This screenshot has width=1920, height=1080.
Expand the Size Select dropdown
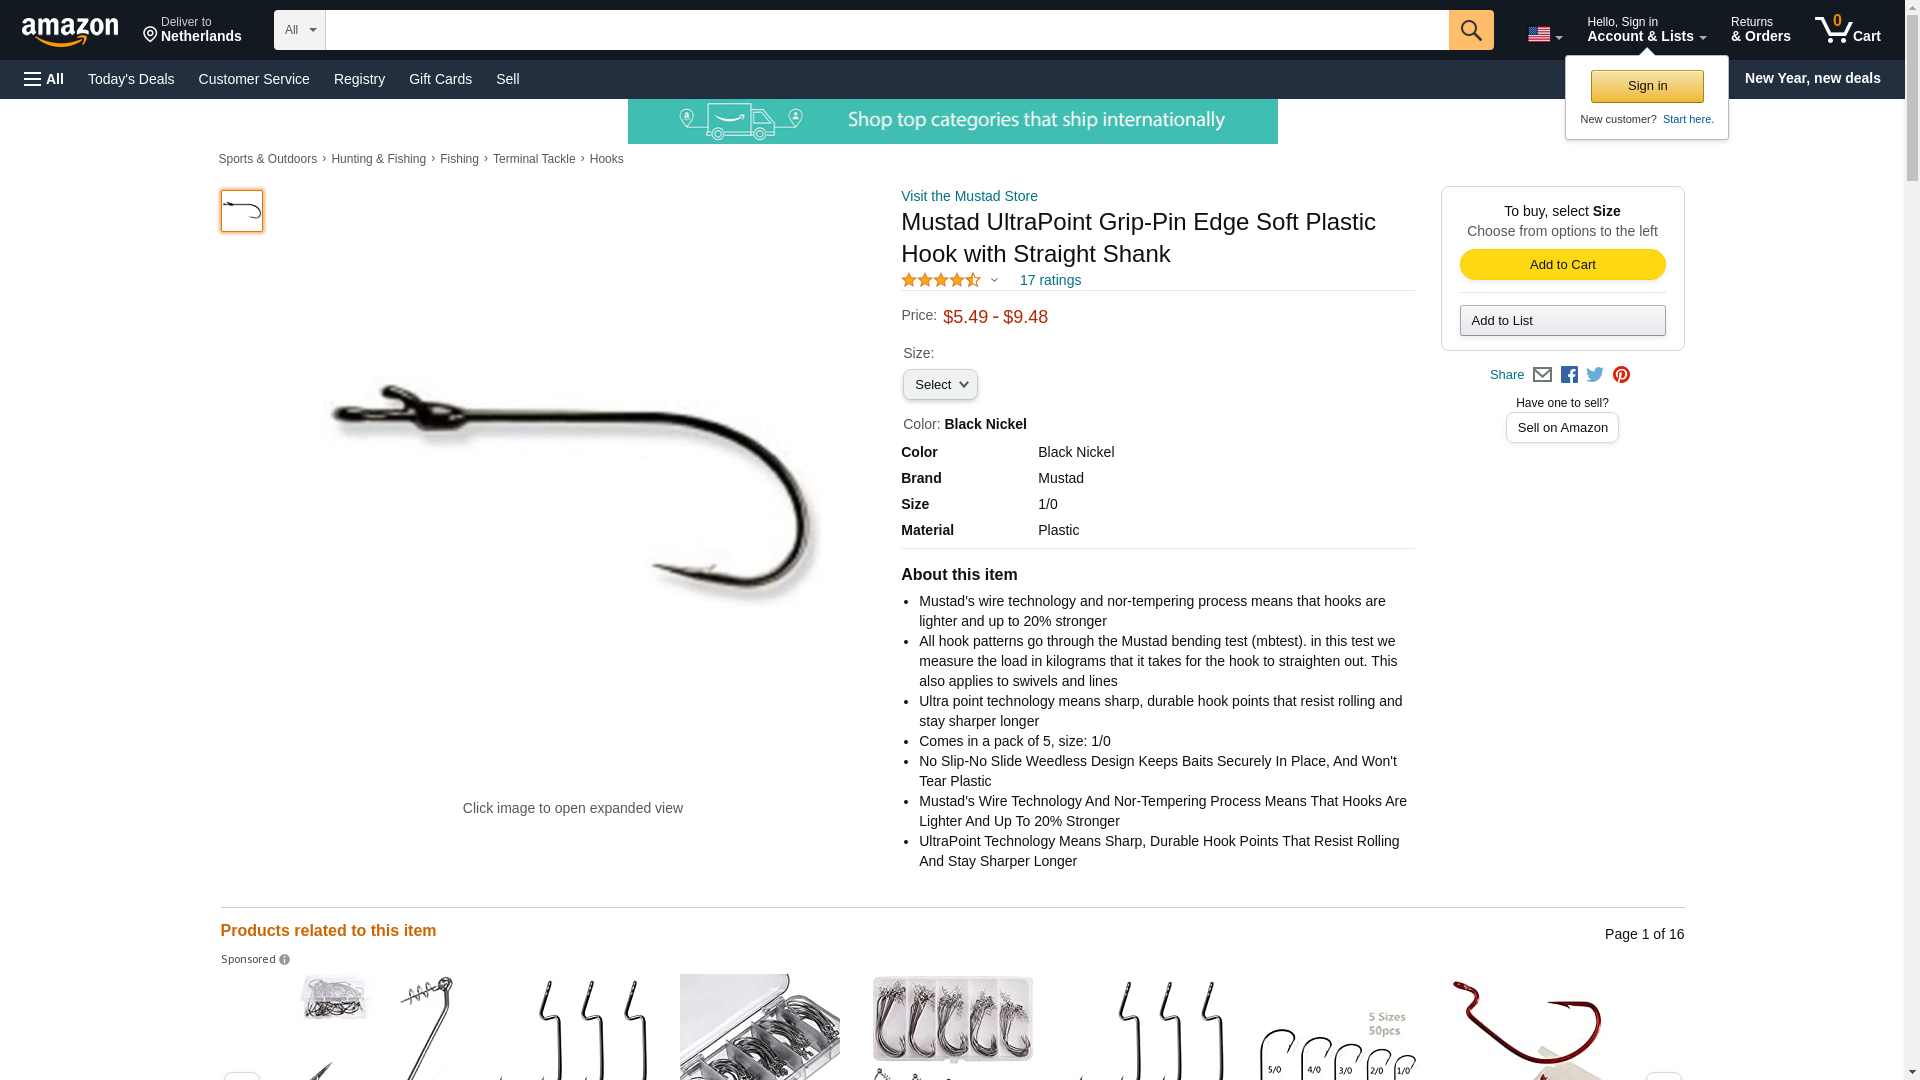click(940, 385)
